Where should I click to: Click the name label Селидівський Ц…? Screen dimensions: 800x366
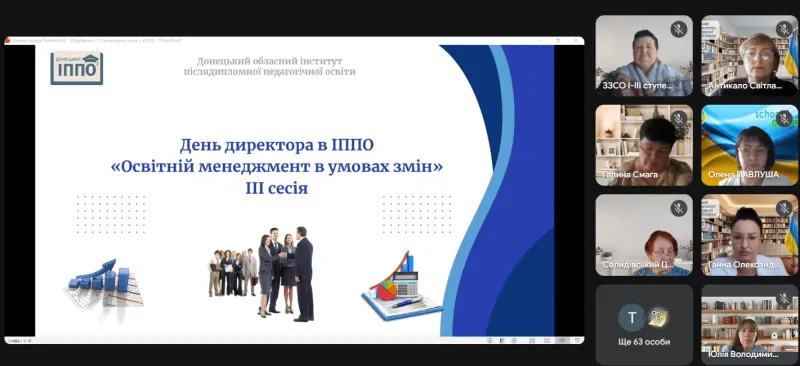pyautogui.click(x=638, y=265)
